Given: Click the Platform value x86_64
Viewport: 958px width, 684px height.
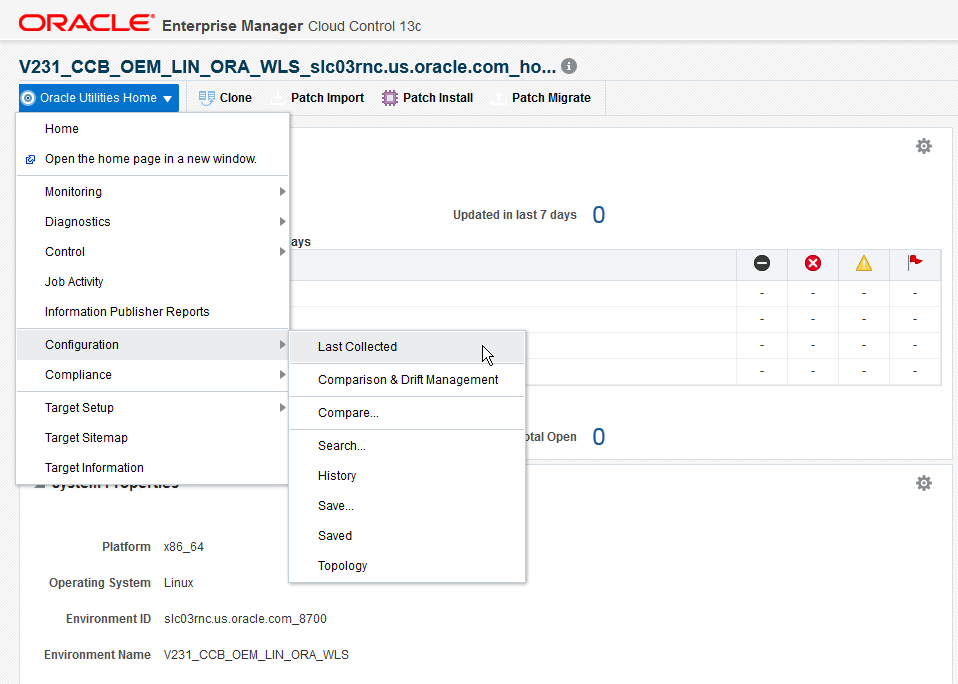Looking at the screenshot, I should pyautogui.click(x=184, y=547).
